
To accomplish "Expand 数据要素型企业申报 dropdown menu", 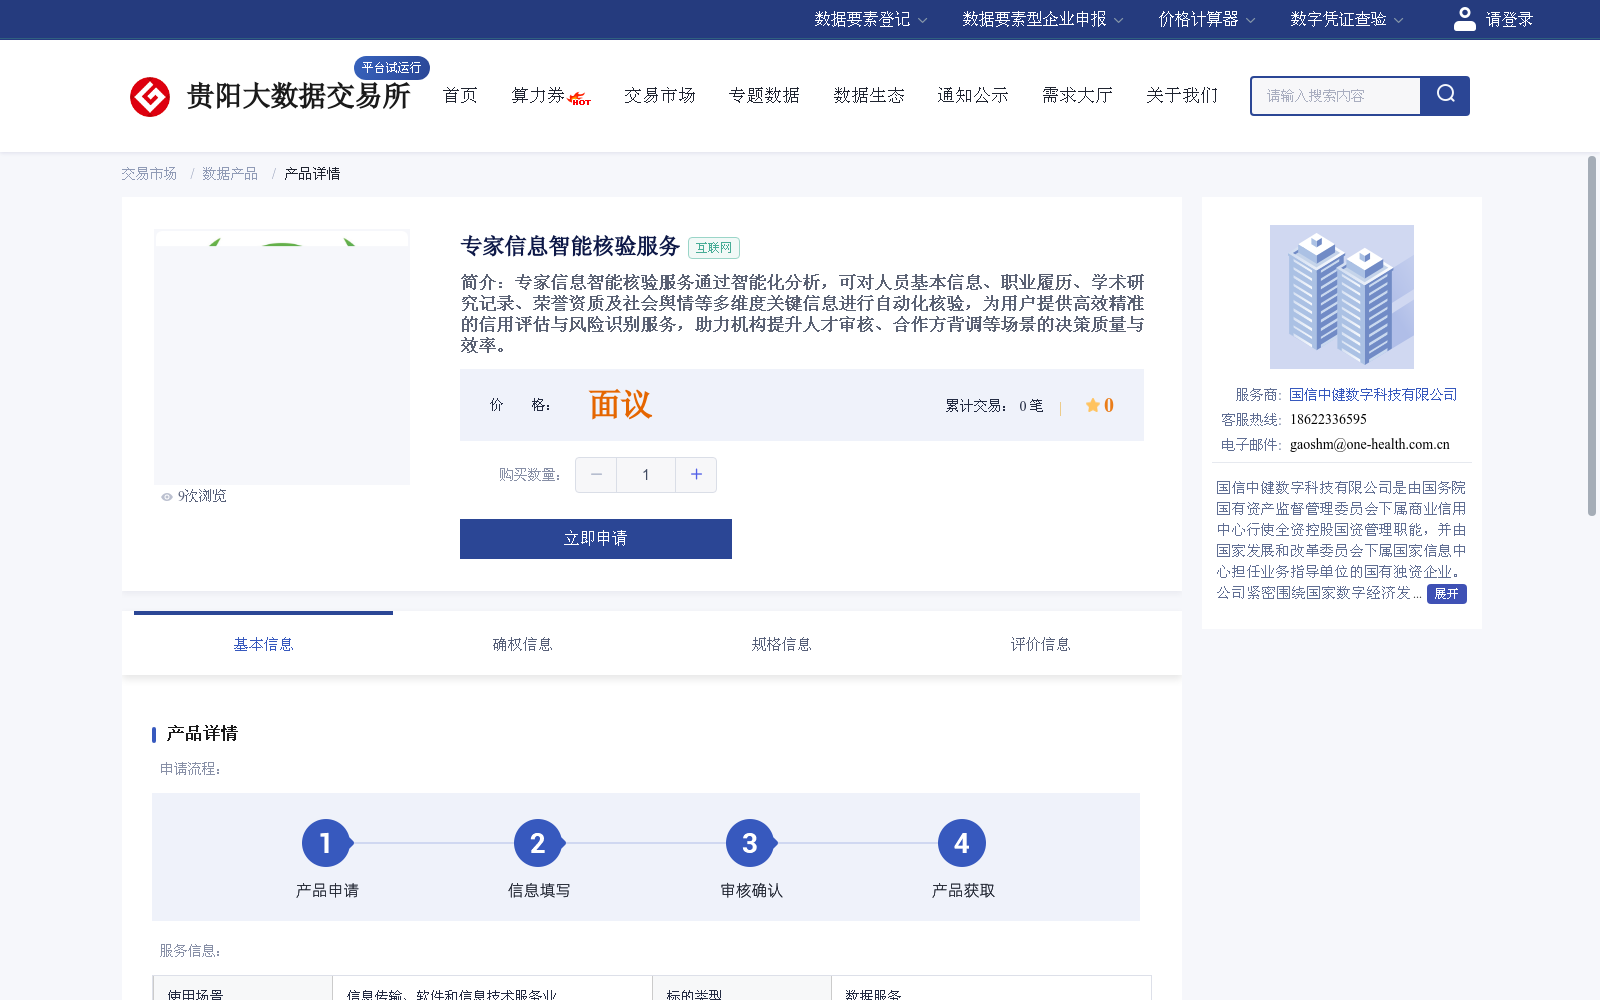I will click(1043, 19).
